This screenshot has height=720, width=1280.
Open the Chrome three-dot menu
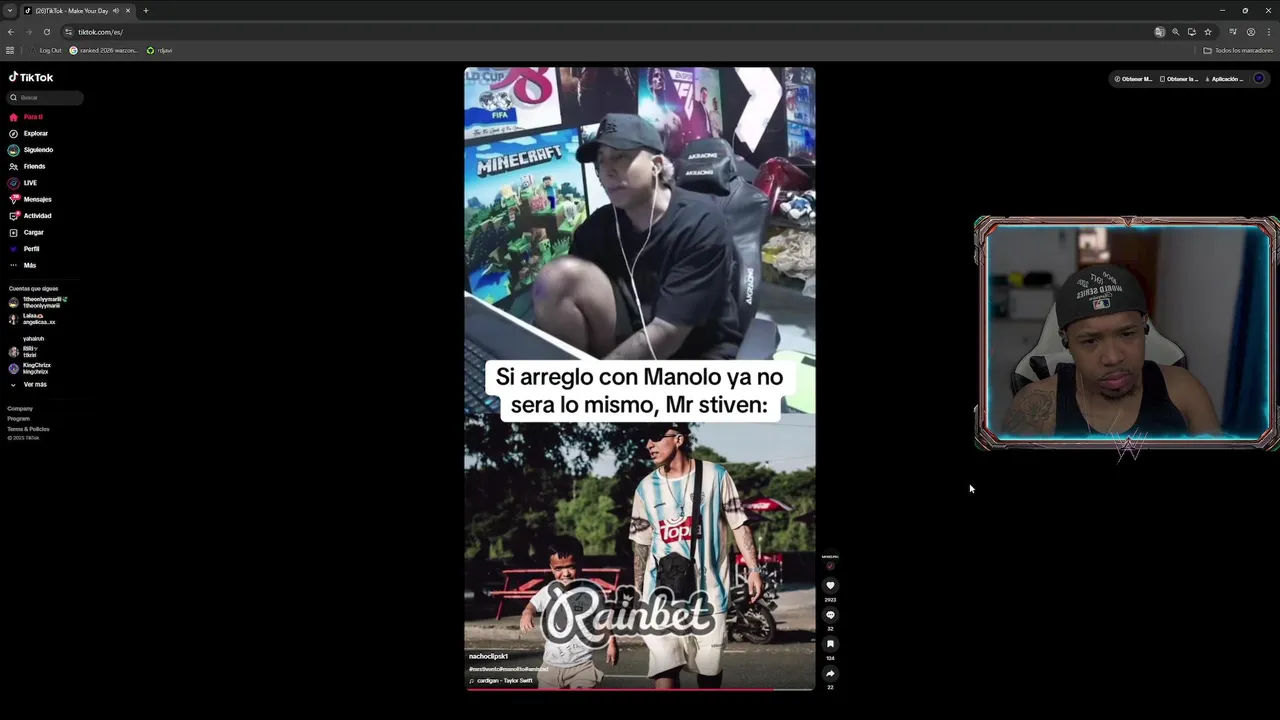1269,32
